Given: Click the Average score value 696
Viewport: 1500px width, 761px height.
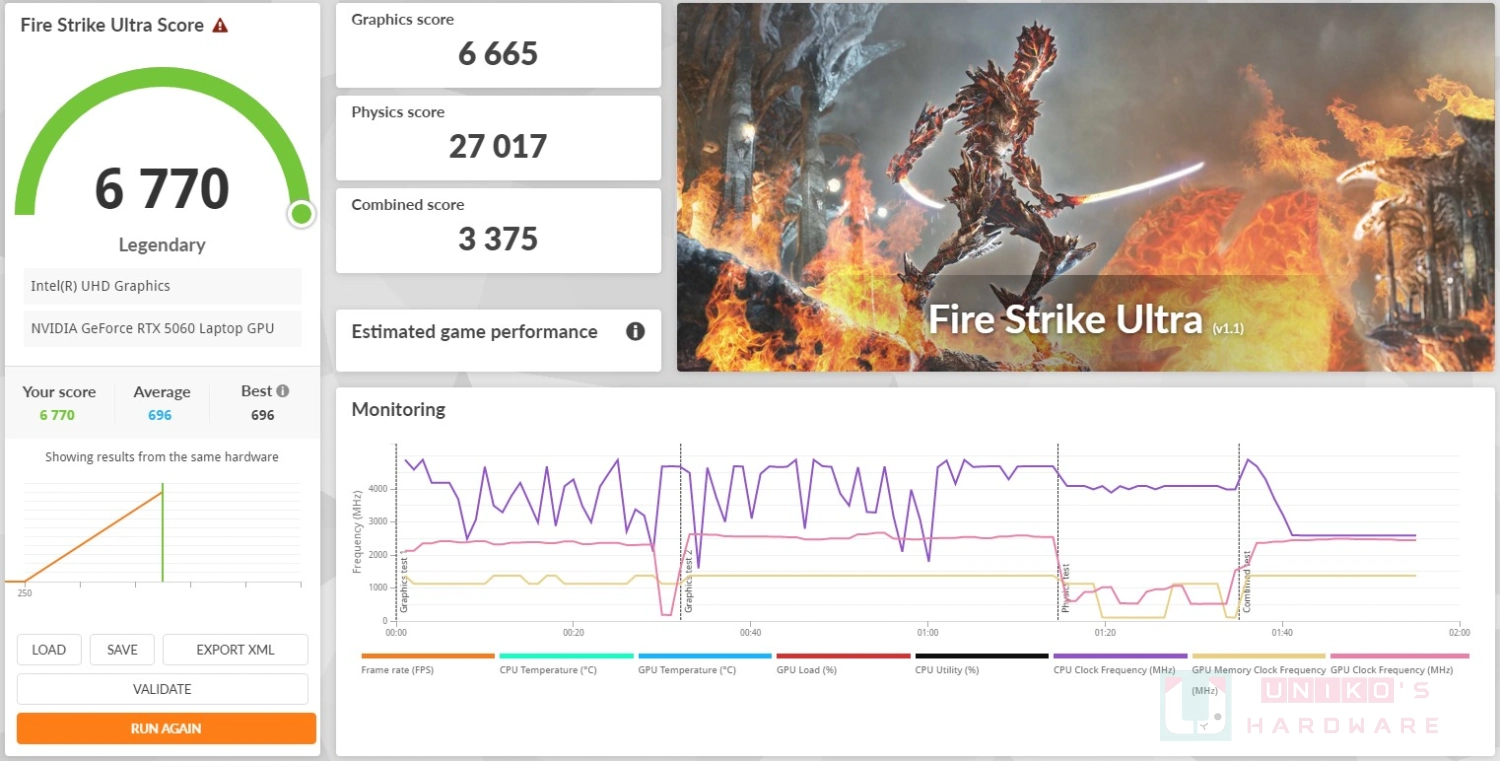Looking at the screenshot, I should pyautogui.click(x=160, y=415).
